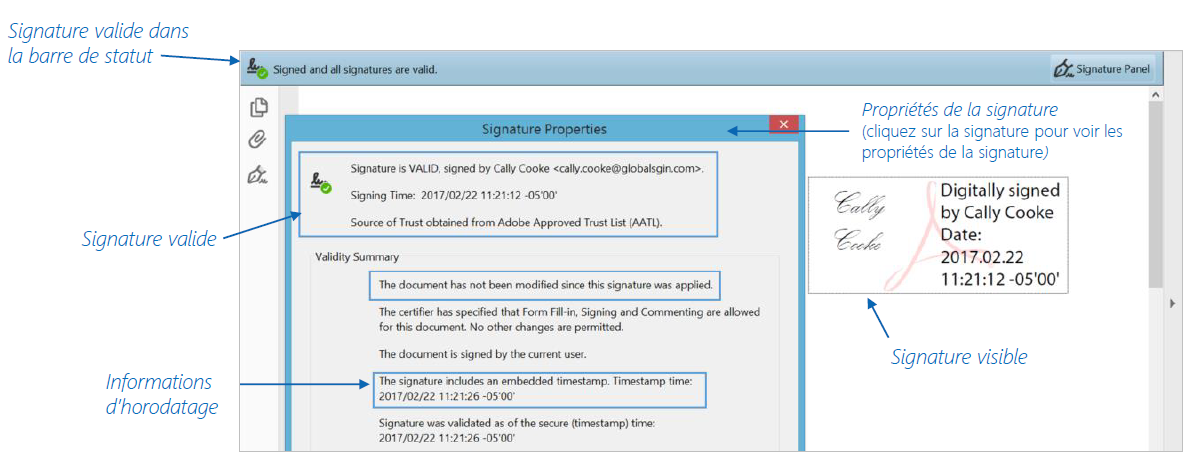Click the "document has not been modified" statement
The height and width of the screenshot is (459, 1188).
(x=545, y=285)
